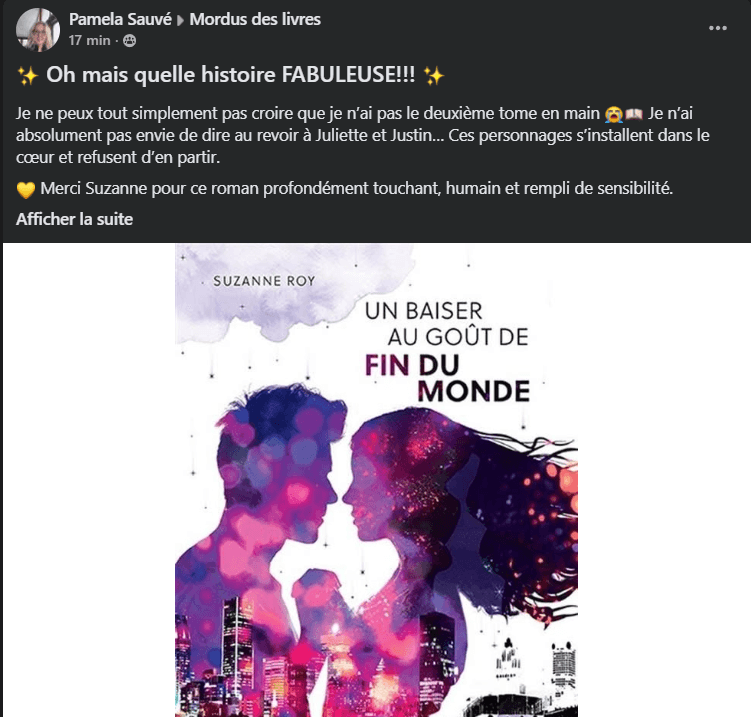This screenshot has width=751, height=717.
Task: Open the 17 min timestamp link
Action: pyautogui.click(x=89, y=41)
